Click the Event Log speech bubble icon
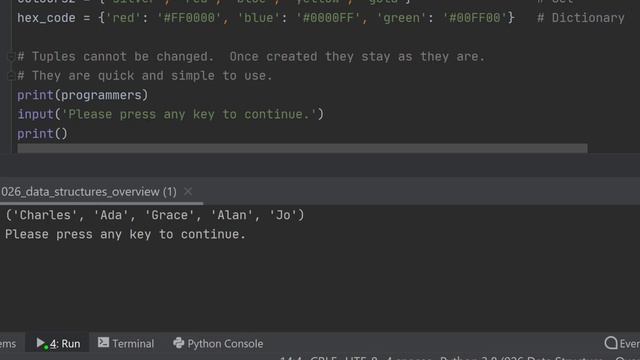 coord(611,343)
